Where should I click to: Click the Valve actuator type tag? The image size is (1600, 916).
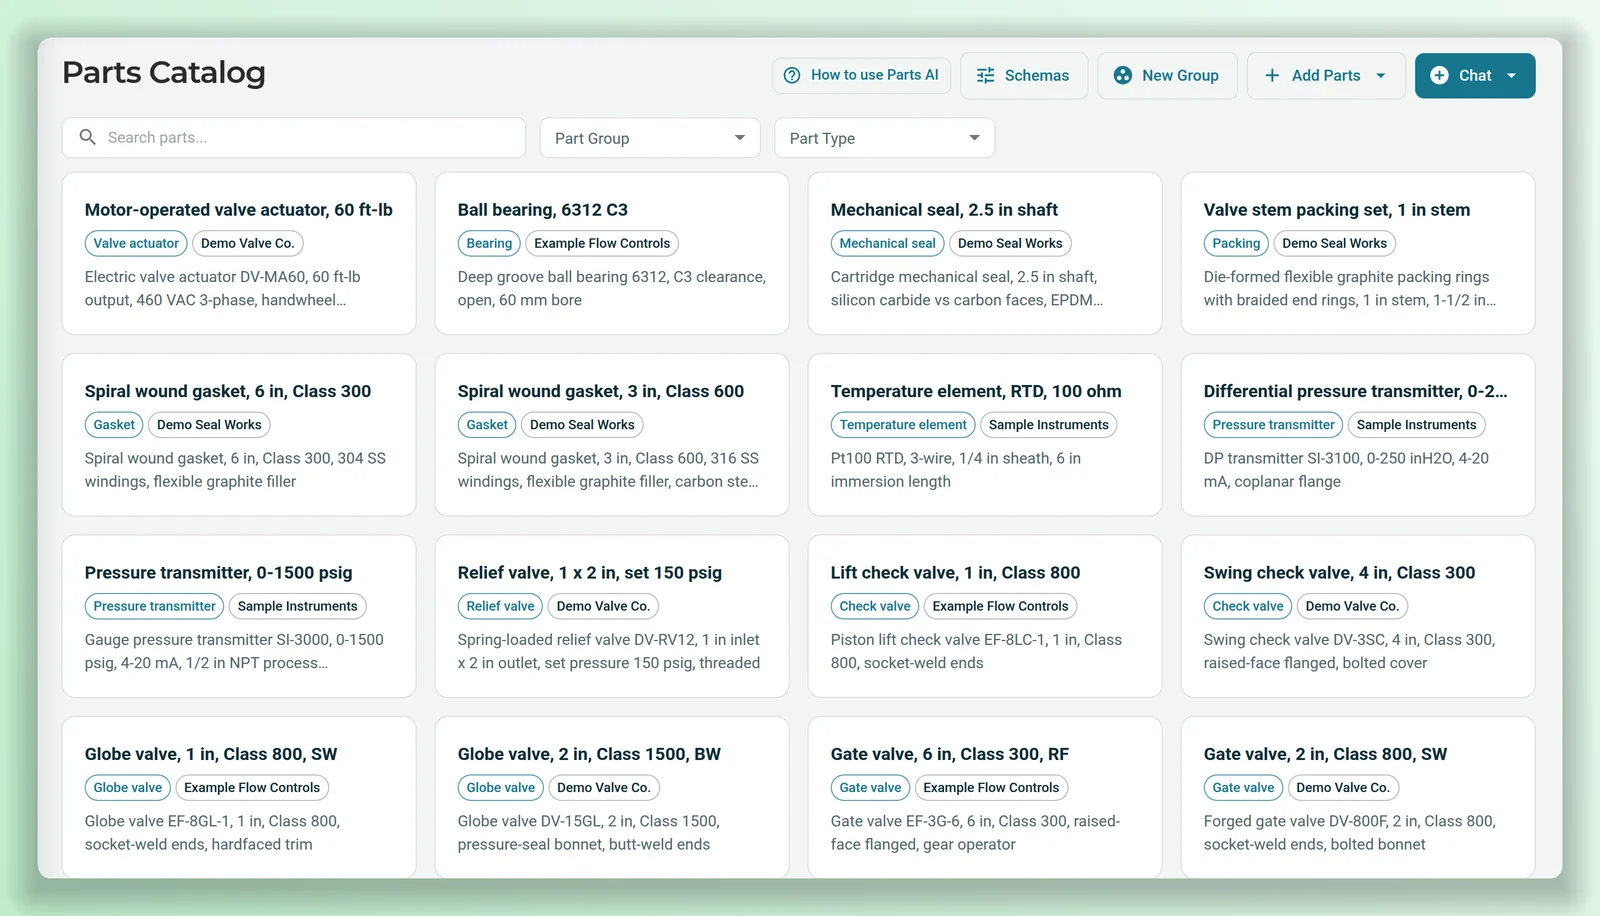coord(136,243)
